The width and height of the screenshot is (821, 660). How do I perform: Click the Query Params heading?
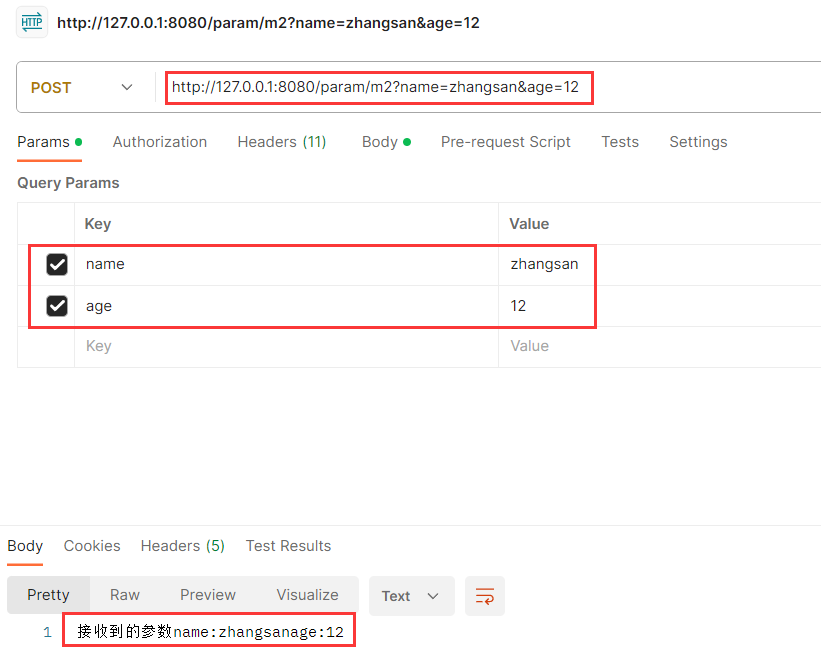[68, 183]
